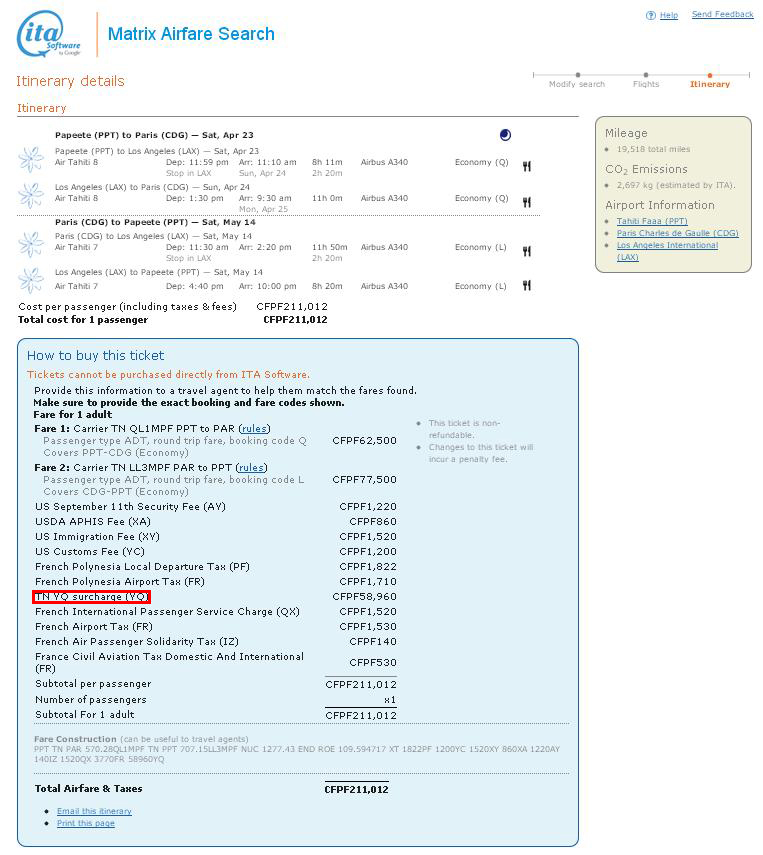
Task: Click the CFPF58,960 surcharge amount
Action: coord(364,597)
